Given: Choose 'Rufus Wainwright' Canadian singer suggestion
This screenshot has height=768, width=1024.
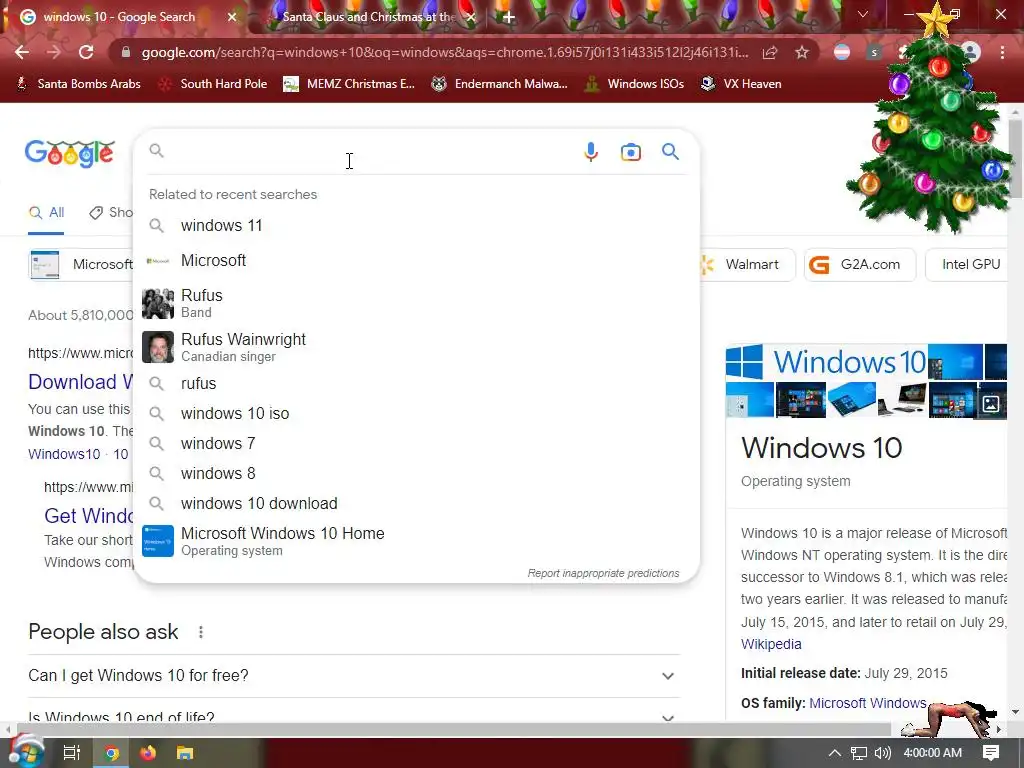Looking at the screenshot, I should [416, 347].
